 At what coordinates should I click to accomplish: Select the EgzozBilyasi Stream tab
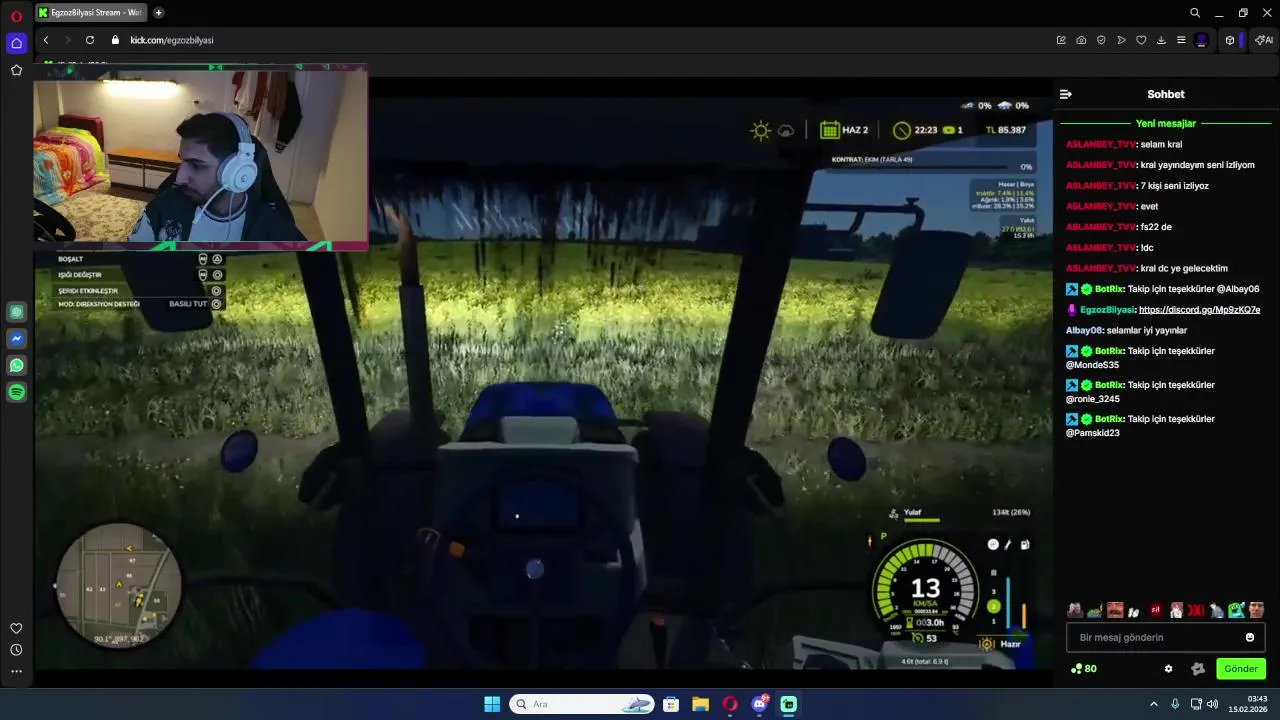tap(91, 13)
